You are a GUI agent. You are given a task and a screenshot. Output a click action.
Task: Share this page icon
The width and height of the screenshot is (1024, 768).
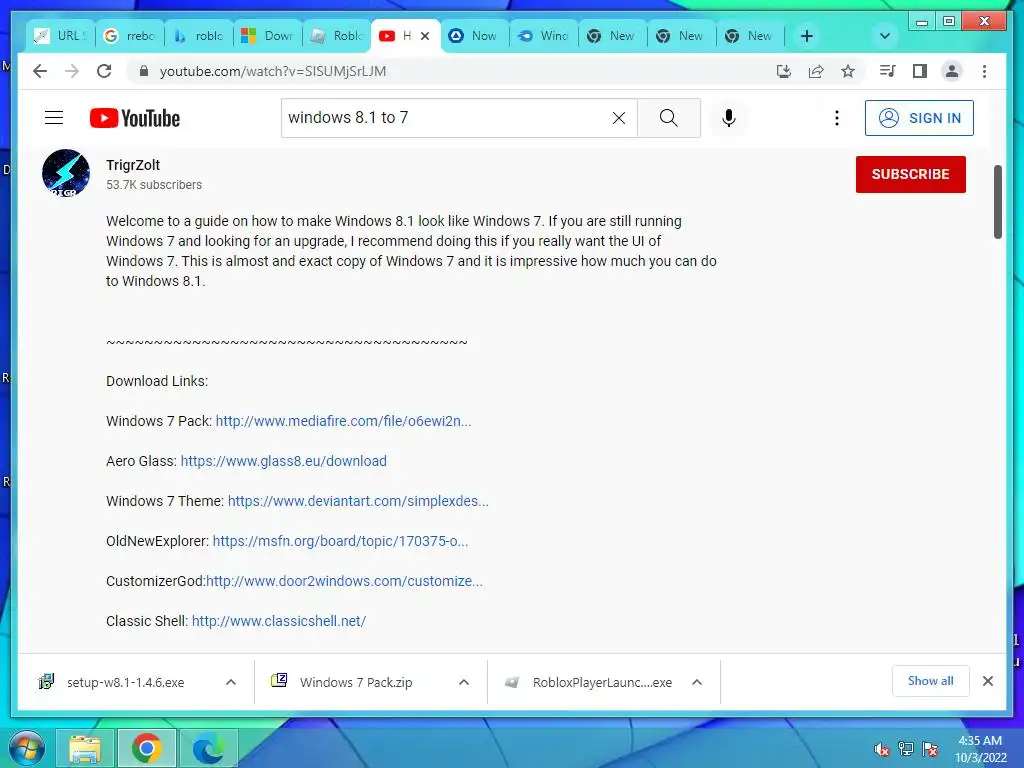coord(816,71)
